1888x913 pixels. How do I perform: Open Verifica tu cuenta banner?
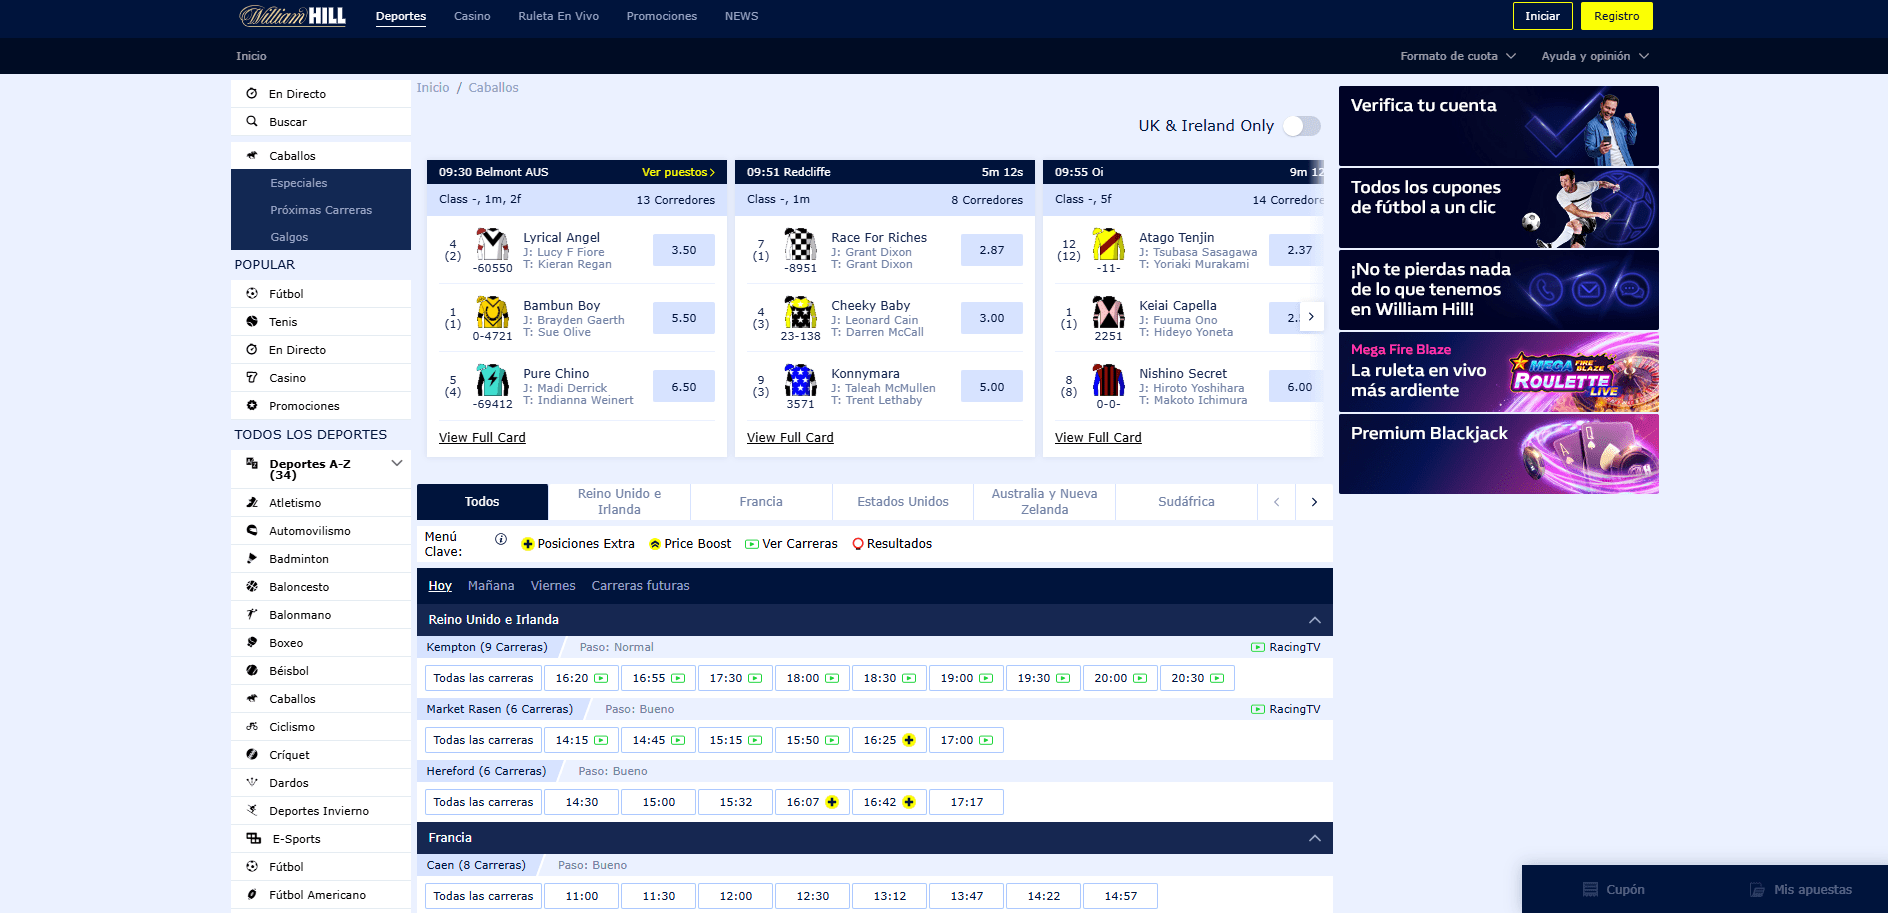click(x=1499, y=126)
